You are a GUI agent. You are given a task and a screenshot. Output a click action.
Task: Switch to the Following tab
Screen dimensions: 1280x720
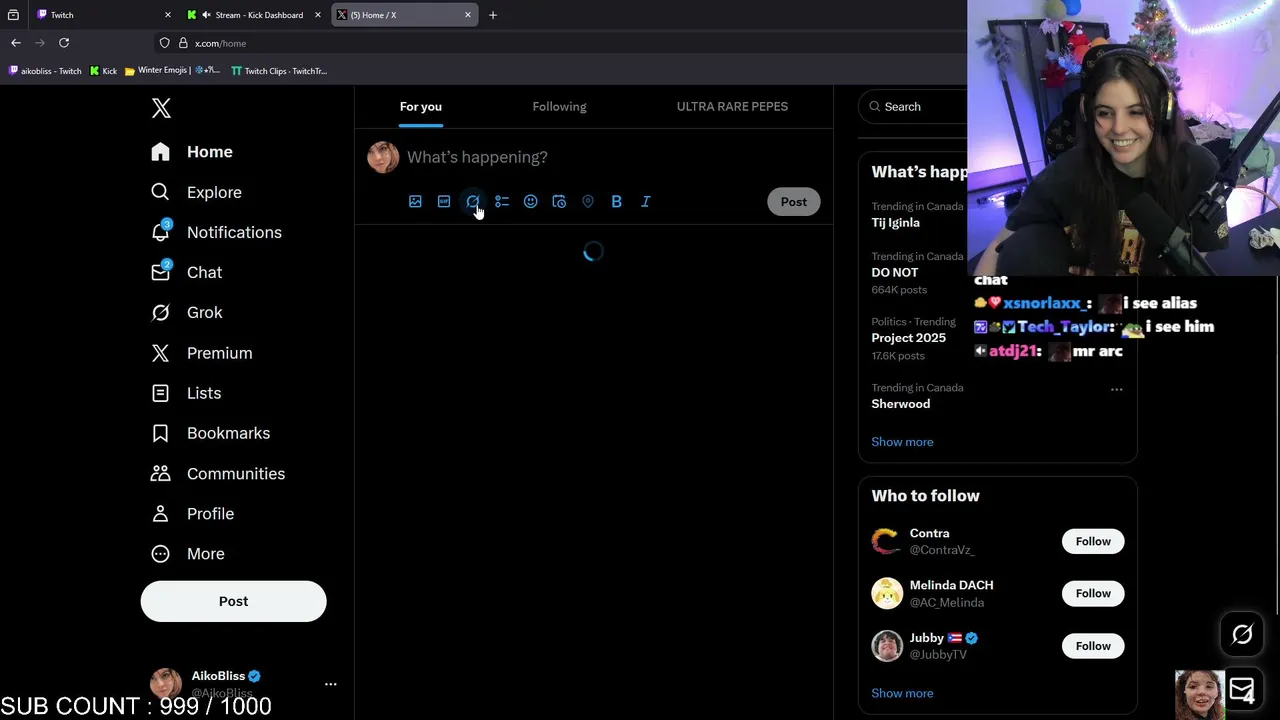point(559,106)
